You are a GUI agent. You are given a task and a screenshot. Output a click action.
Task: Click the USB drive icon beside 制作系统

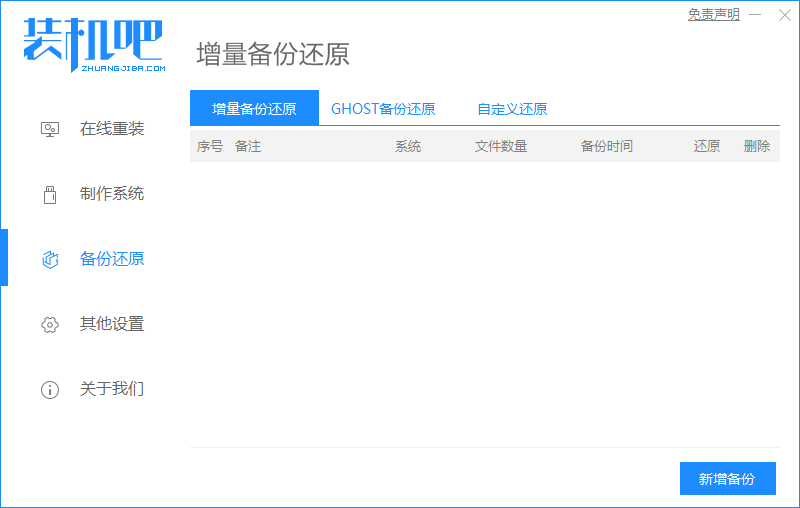(50, 194)
